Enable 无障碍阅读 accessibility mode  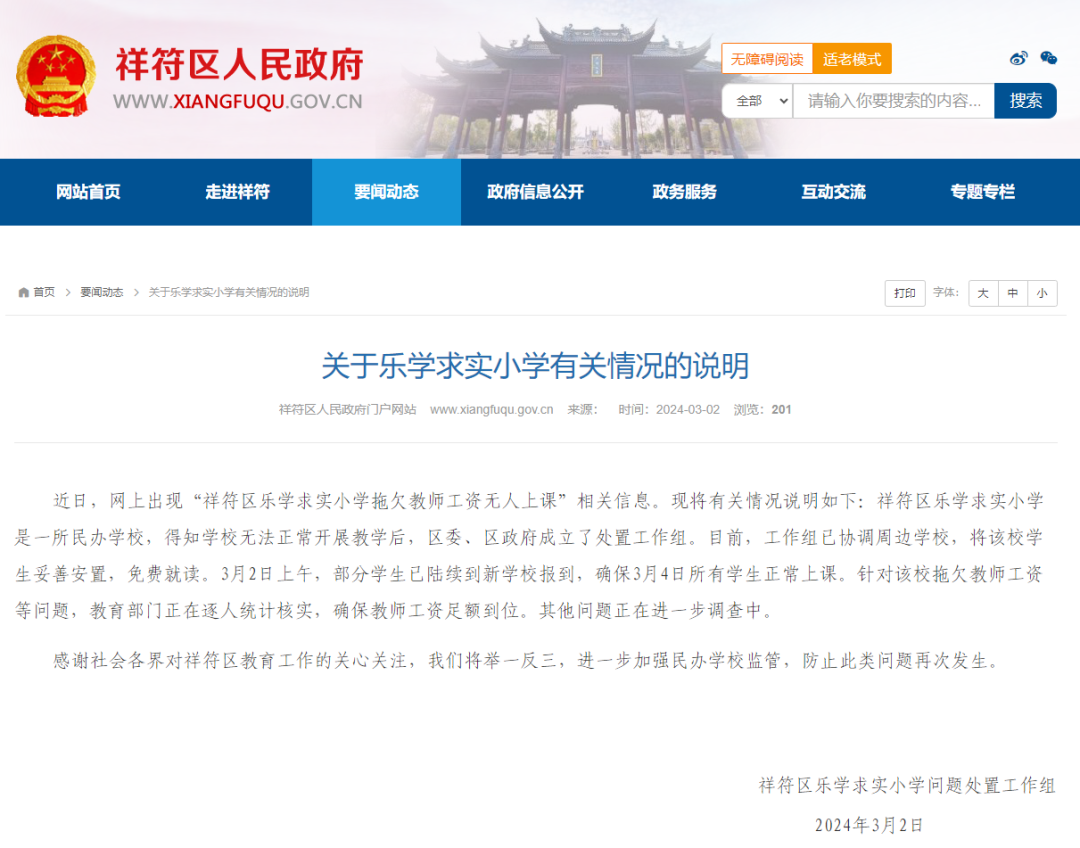[767, 59]
